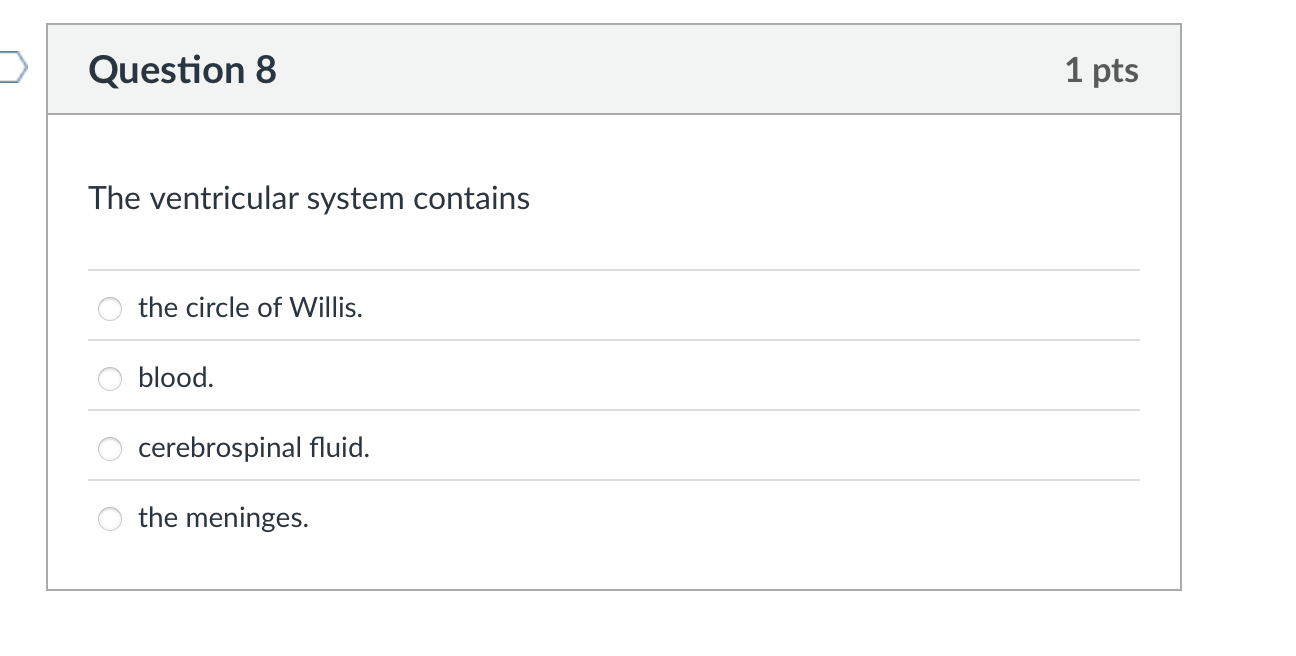Click the word 'Willis' in the first answer
1296x656 pixels.
tap(324, 308)
